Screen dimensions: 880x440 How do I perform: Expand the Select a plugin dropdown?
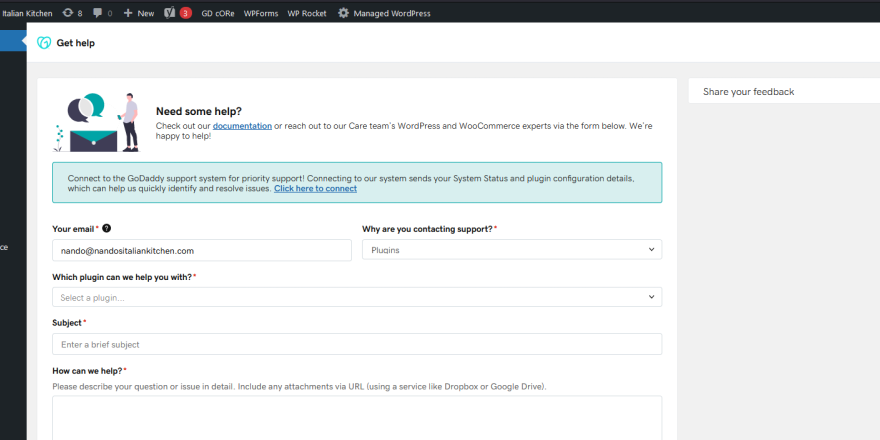(357, 297)
